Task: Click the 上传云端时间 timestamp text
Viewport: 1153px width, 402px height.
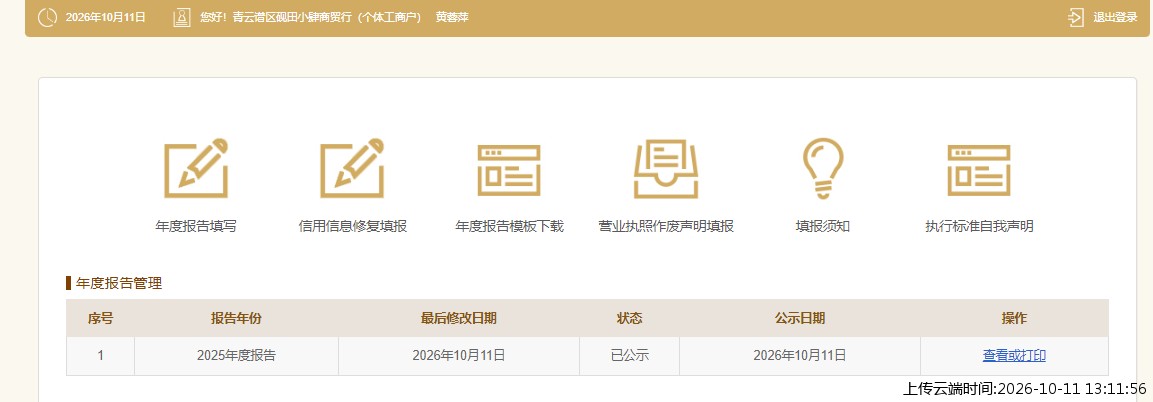Action: point(1024,388)
